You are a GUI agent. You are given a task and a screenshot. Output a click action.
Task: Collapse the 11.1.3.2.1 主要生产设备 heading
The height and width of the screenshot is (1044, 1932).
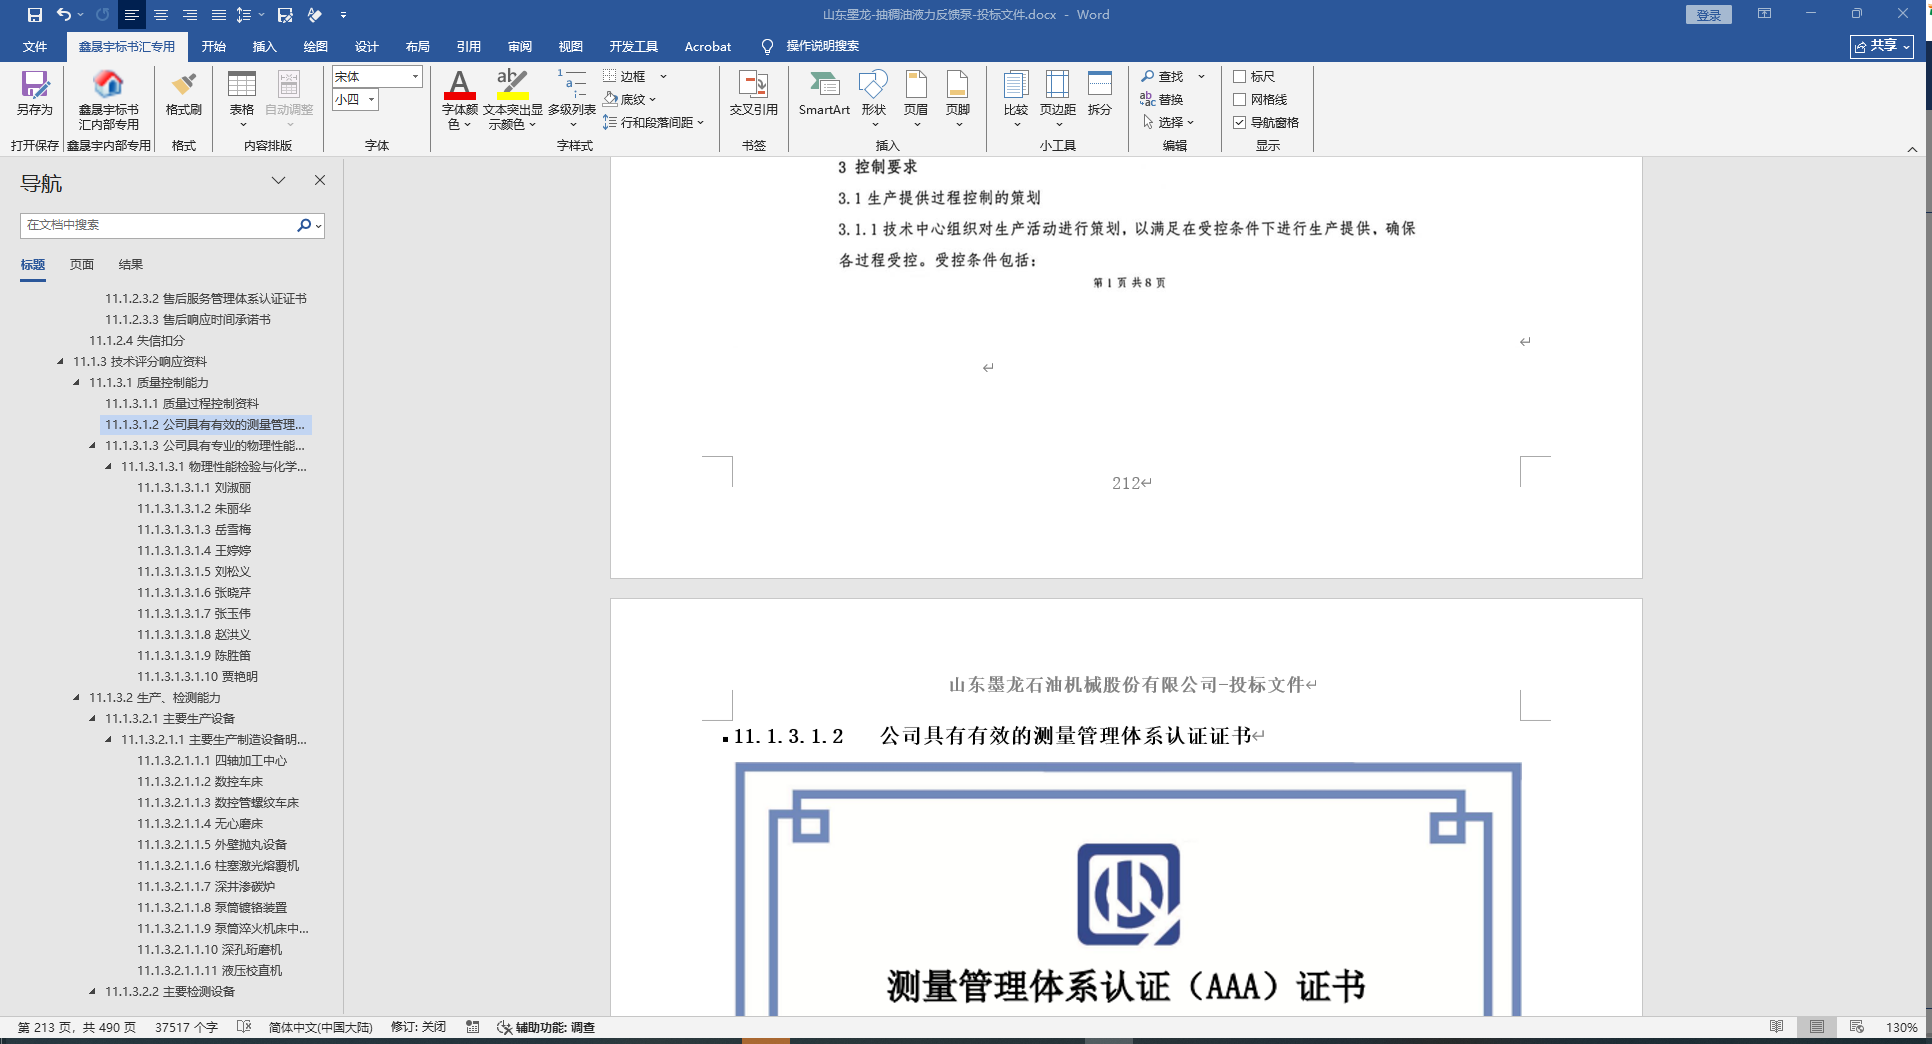(92, 718)
